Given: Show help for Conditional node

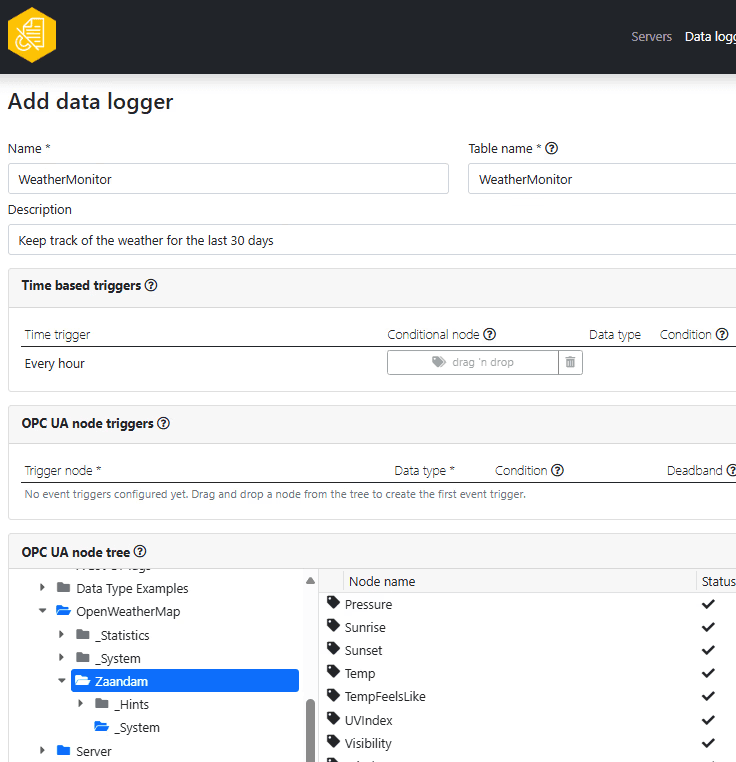Looking at the screenshot, I should click(x=490, y=334).
